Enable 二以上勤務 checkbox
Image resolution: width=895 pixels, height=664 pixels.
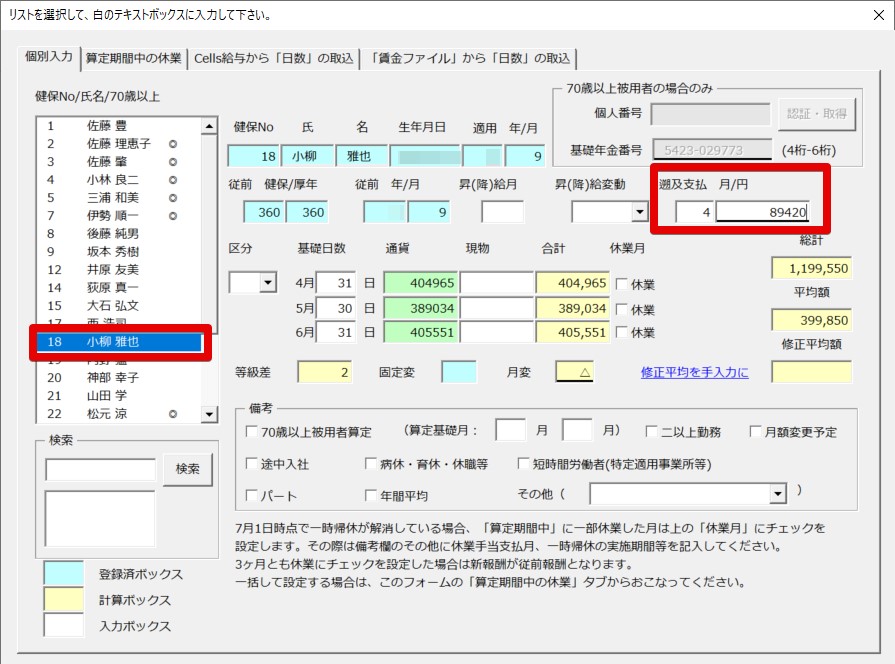click(651, 432)
